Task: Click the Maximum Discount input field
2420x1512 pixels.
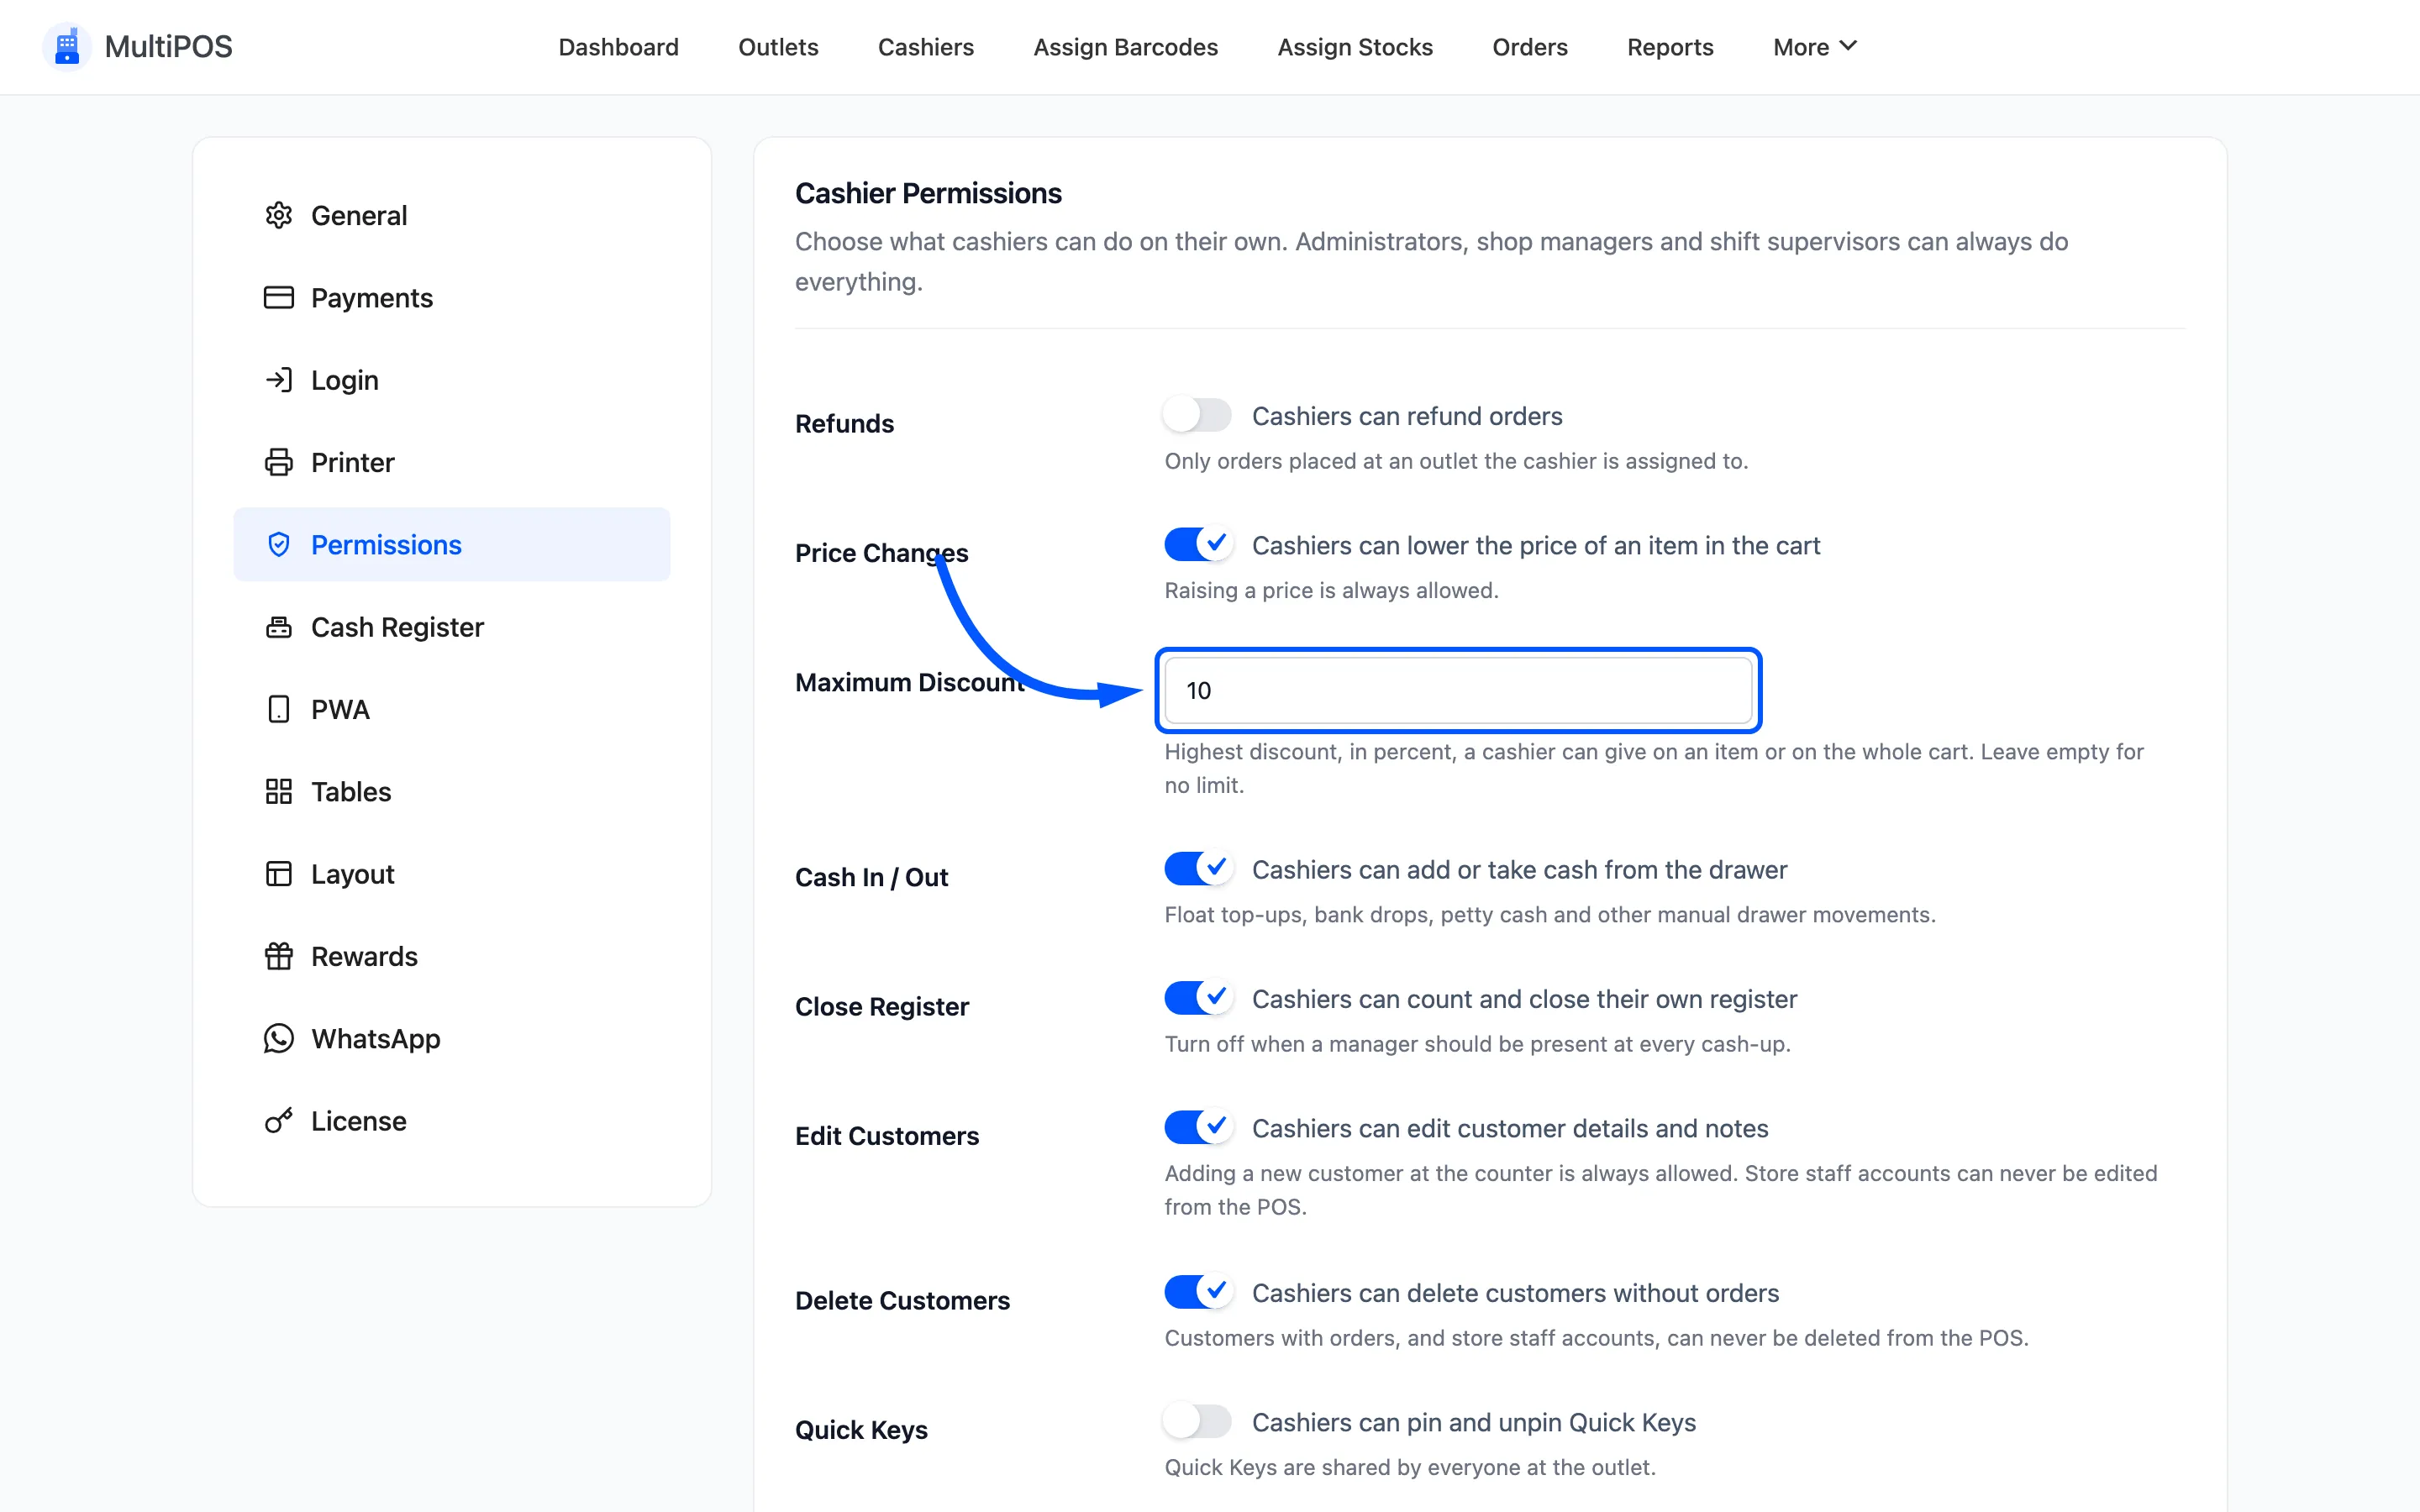Action: tap(1458, 690)
